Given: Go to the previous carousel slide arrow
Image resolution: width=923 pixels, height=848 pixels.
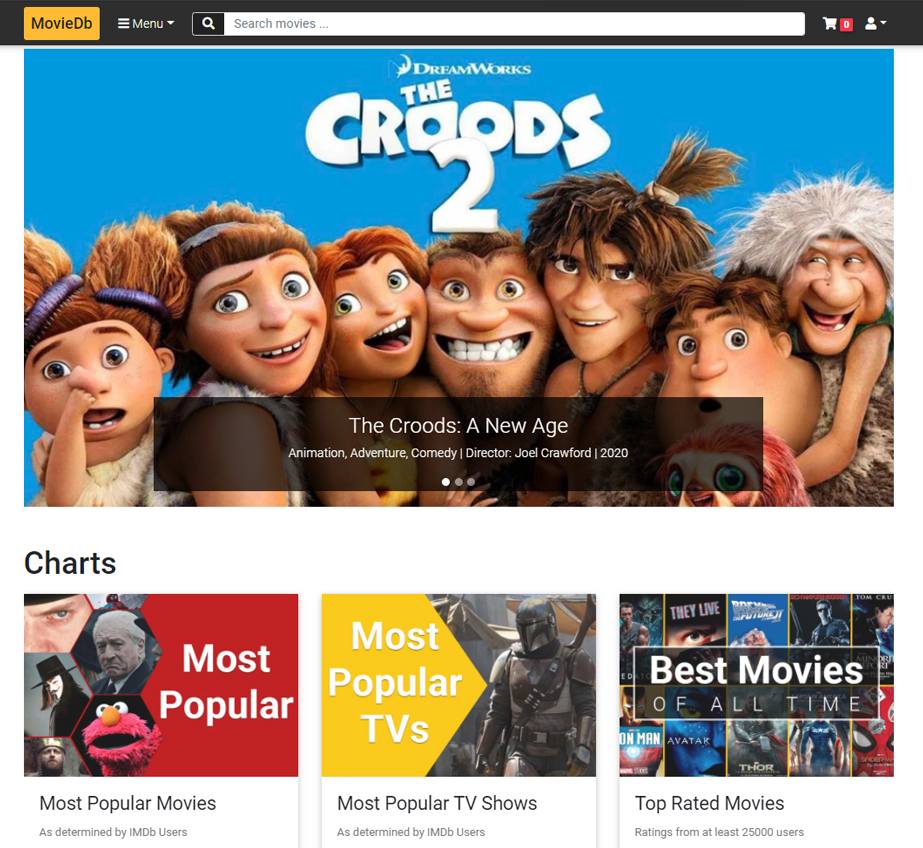Looking at the screenshot, I should pos(89,275).
